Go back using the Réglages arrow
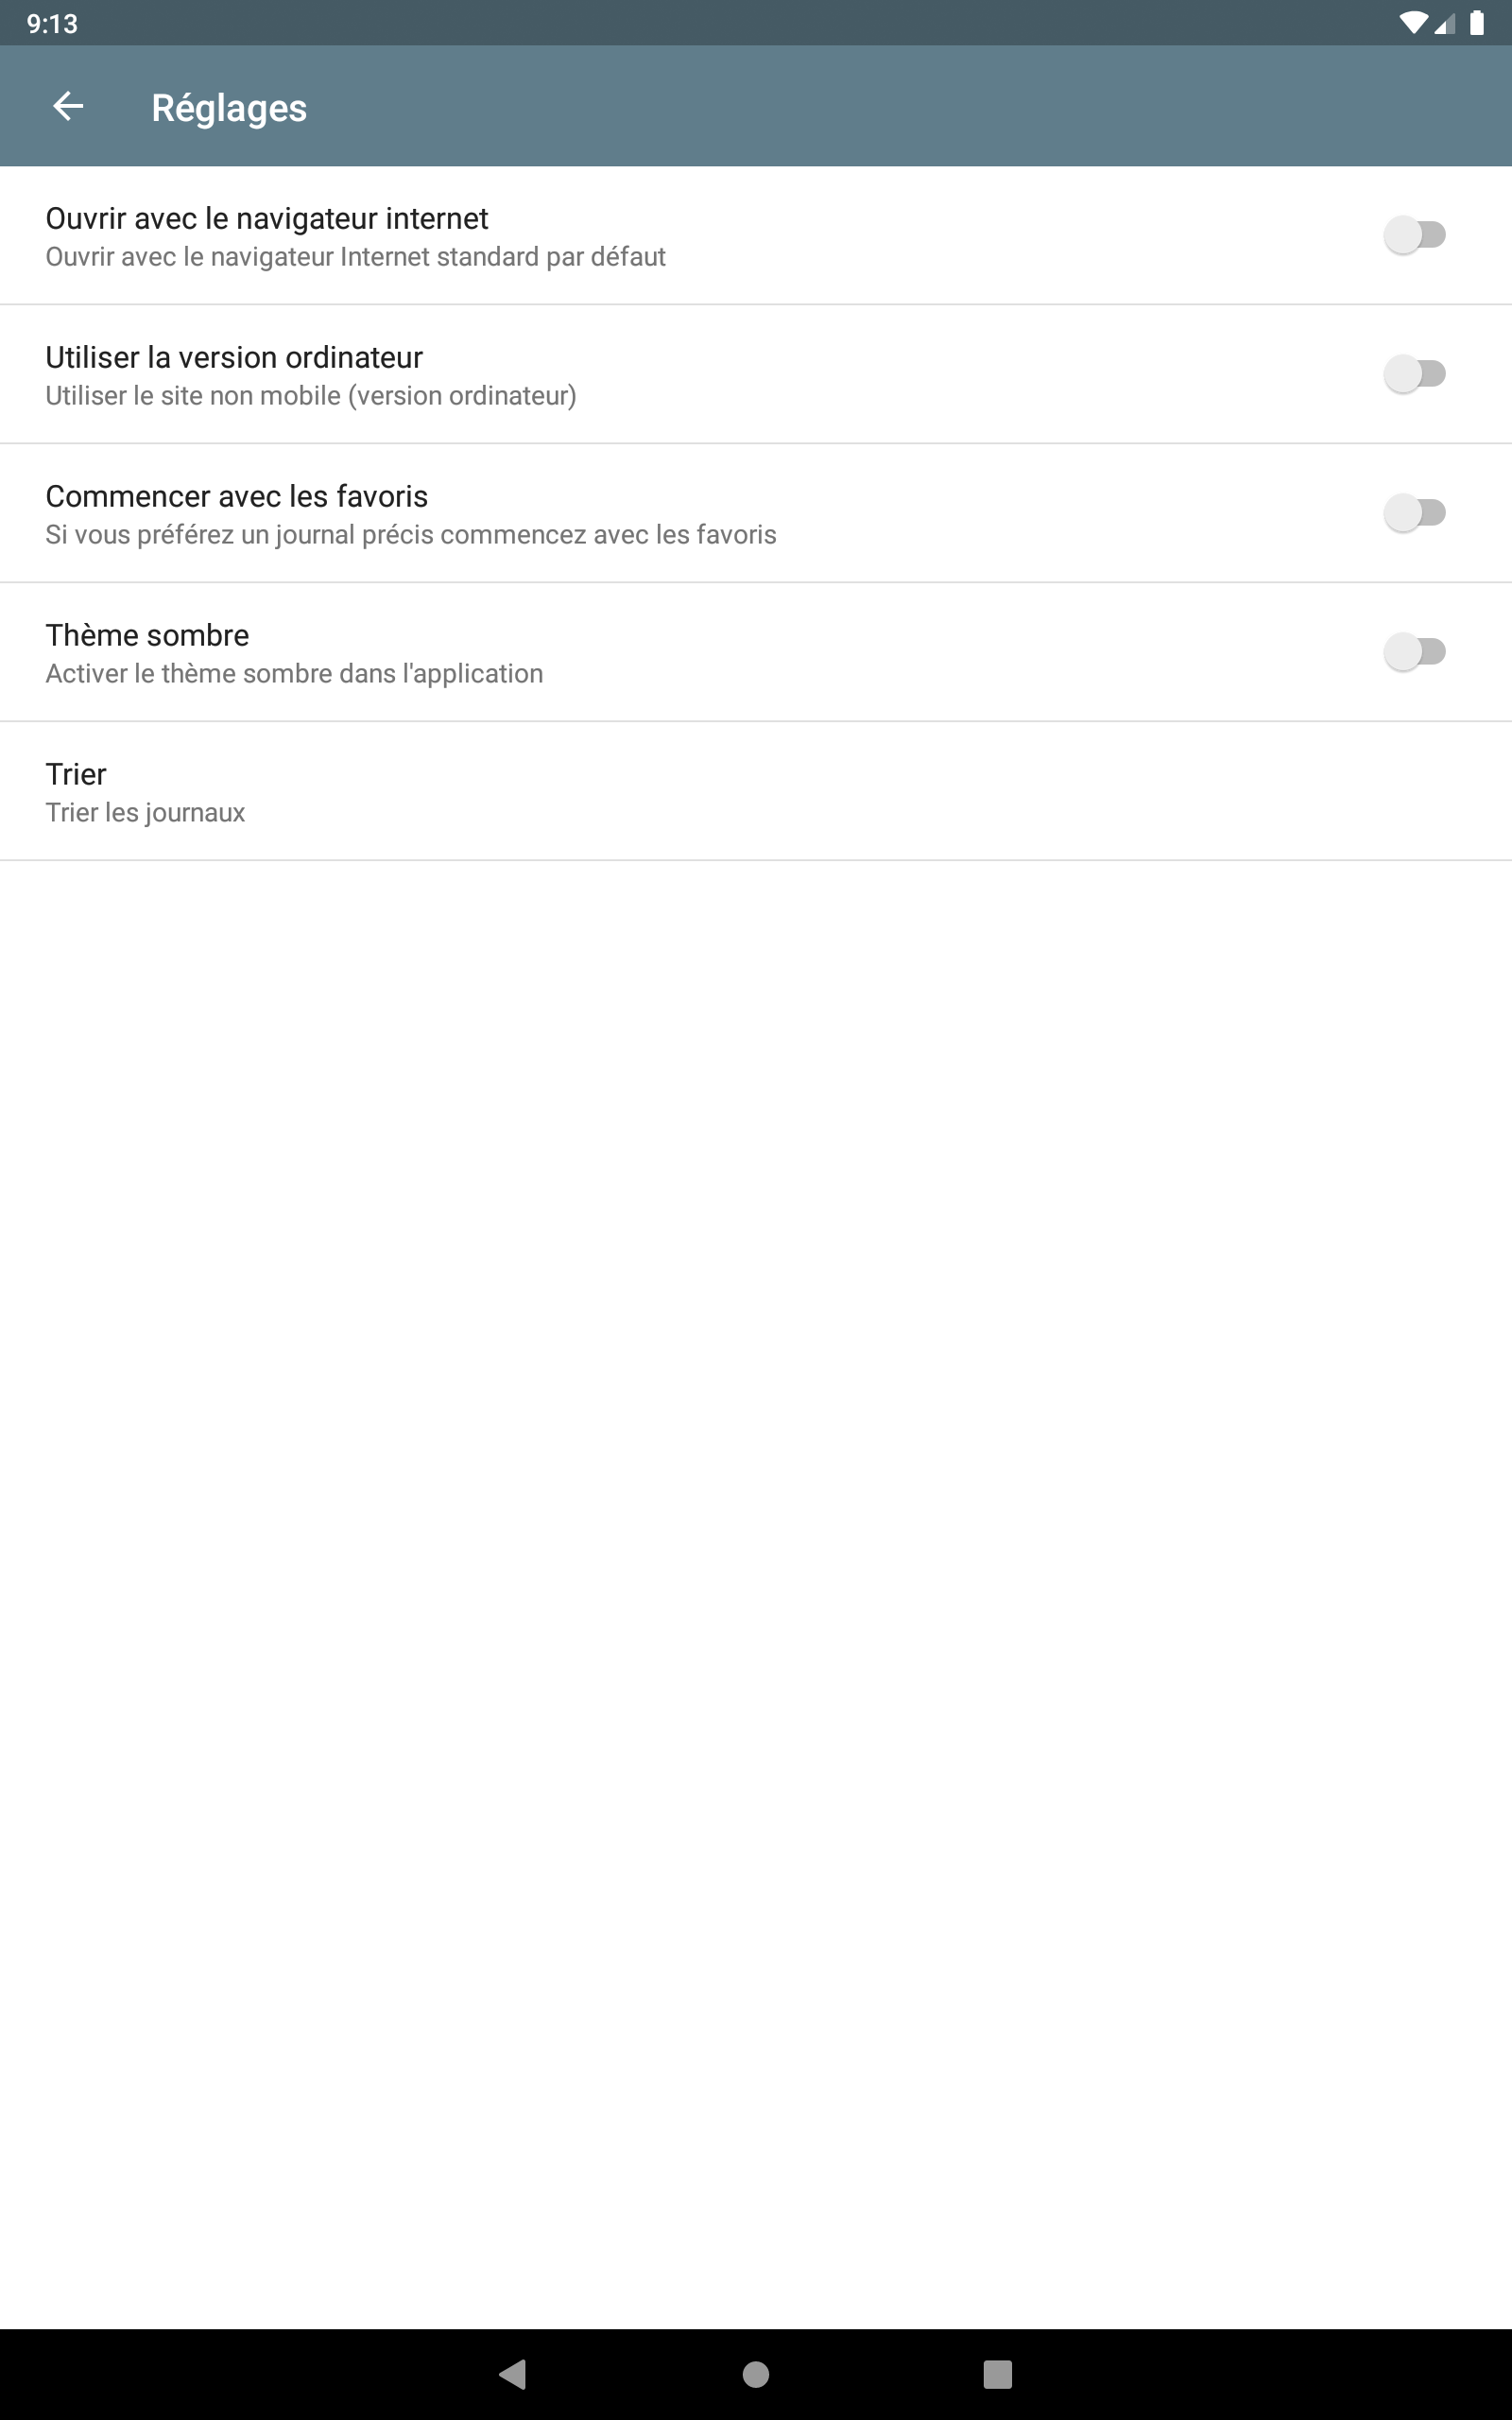The width and height of the screenshot is (1512, 2420). [68, 106]
